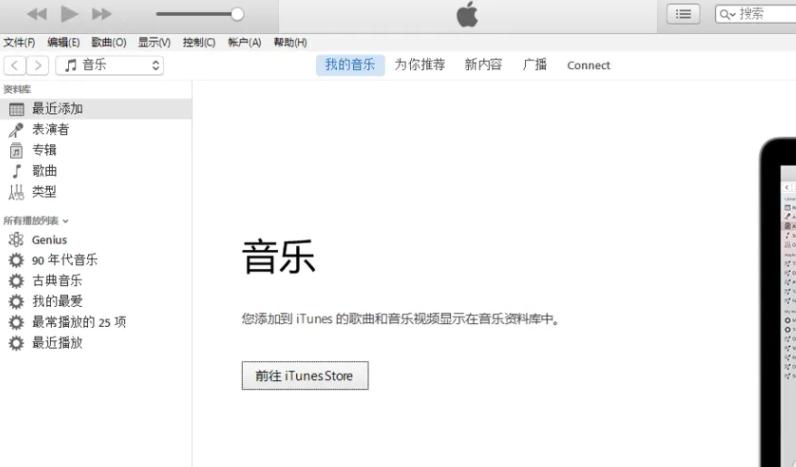The width and height of the screenshot is (796, 467).
Task: Open the search magnifier options
Action: (x=727, y=14)
